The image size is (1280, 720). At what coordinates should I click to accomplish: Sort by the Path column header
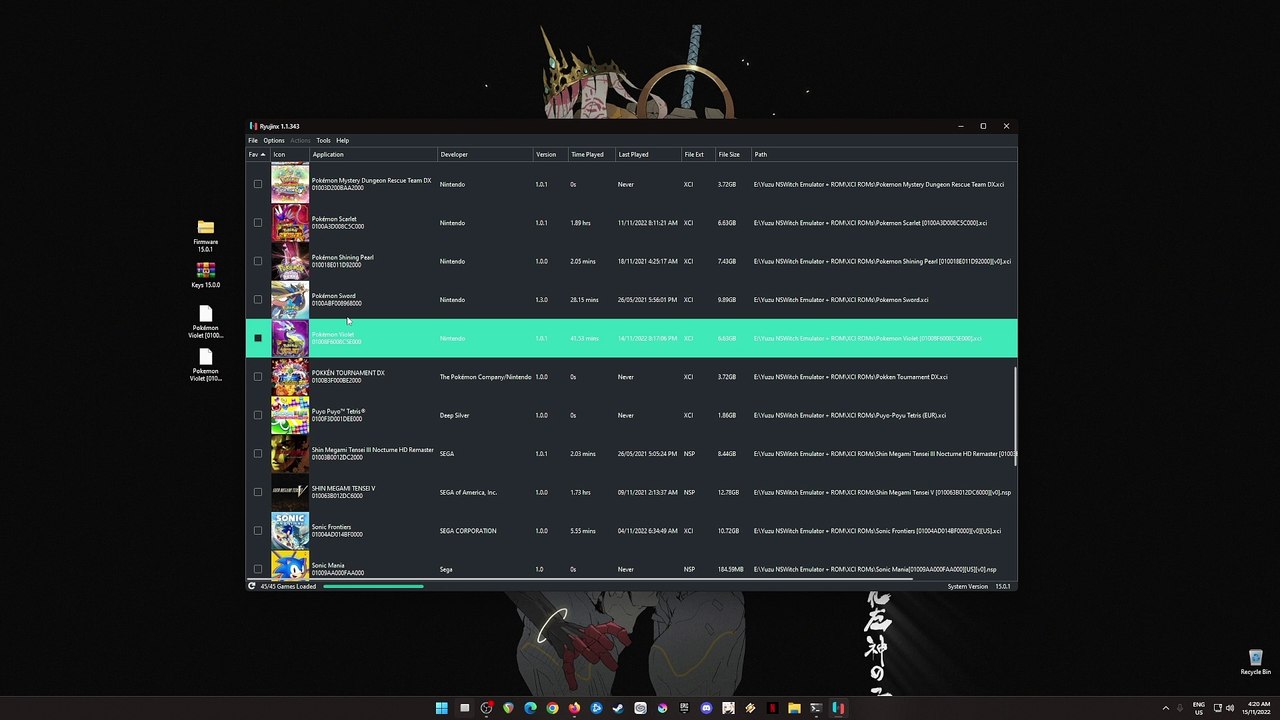[x=884, y=154]
